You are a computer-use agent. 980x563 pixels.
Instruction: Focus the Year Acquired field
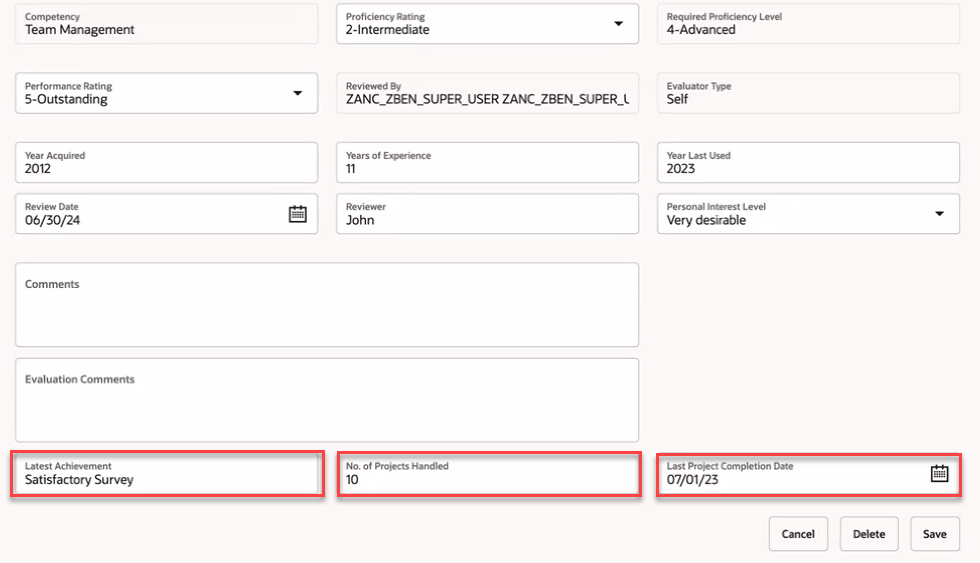coord(166,162)
